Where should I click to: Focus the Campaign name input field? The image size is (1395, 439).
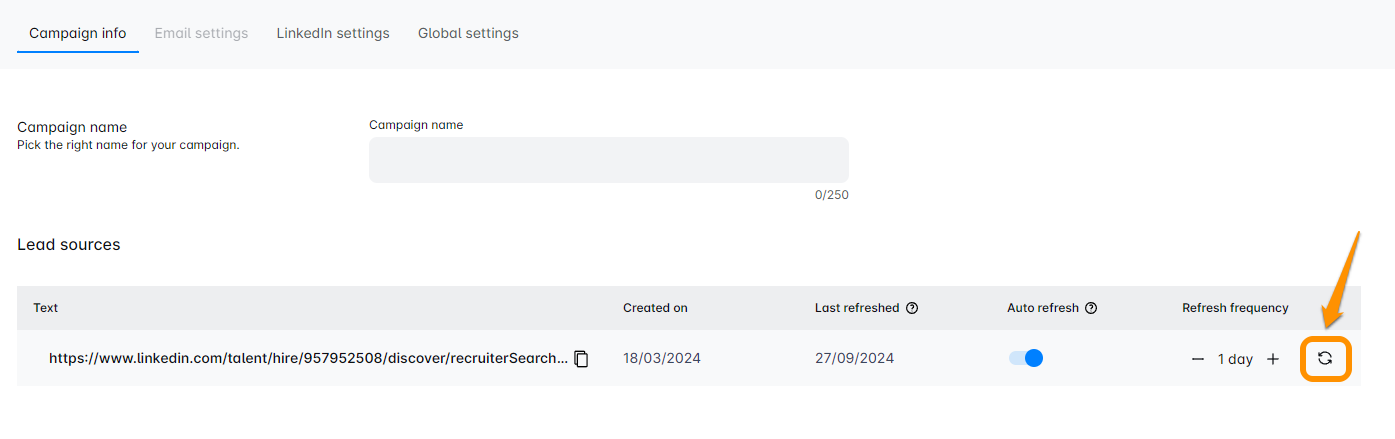click(608, 160)
